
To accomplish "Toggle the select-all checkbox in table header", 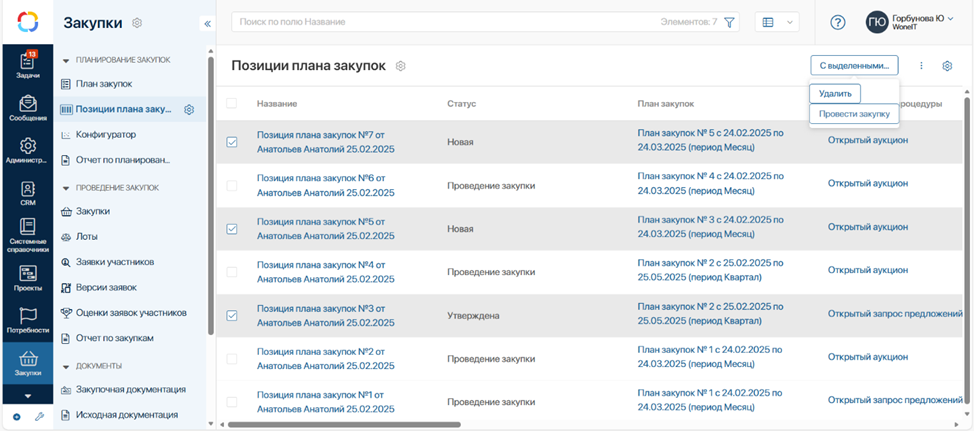I will click(232, 103).
